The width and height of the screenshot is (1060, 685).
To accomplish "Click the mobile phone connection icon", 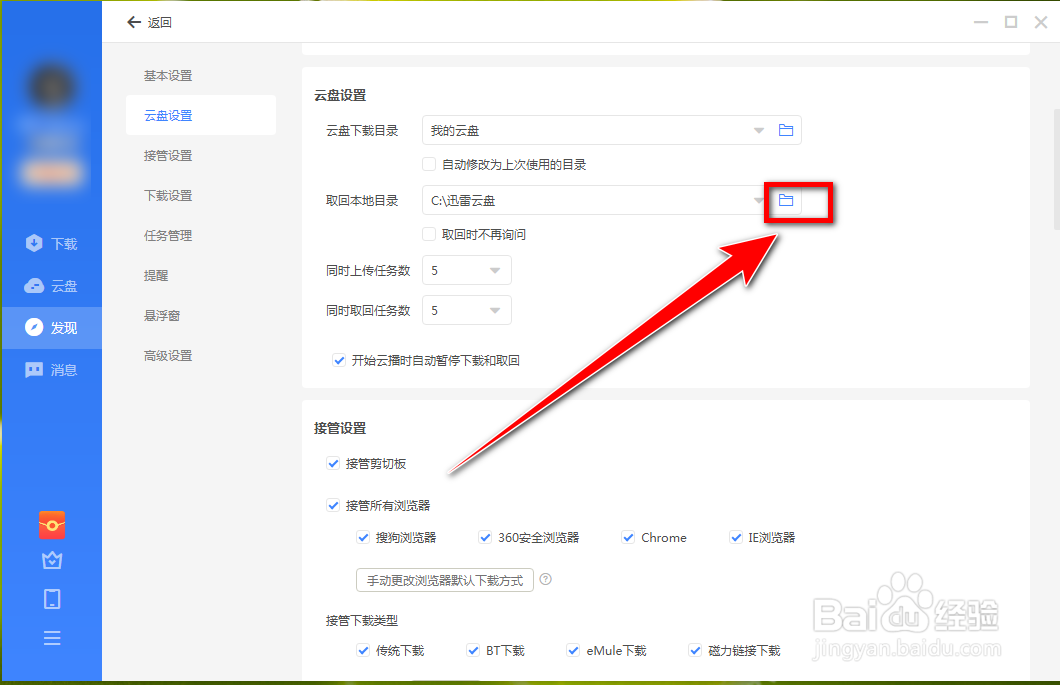I will coord(51,598).
